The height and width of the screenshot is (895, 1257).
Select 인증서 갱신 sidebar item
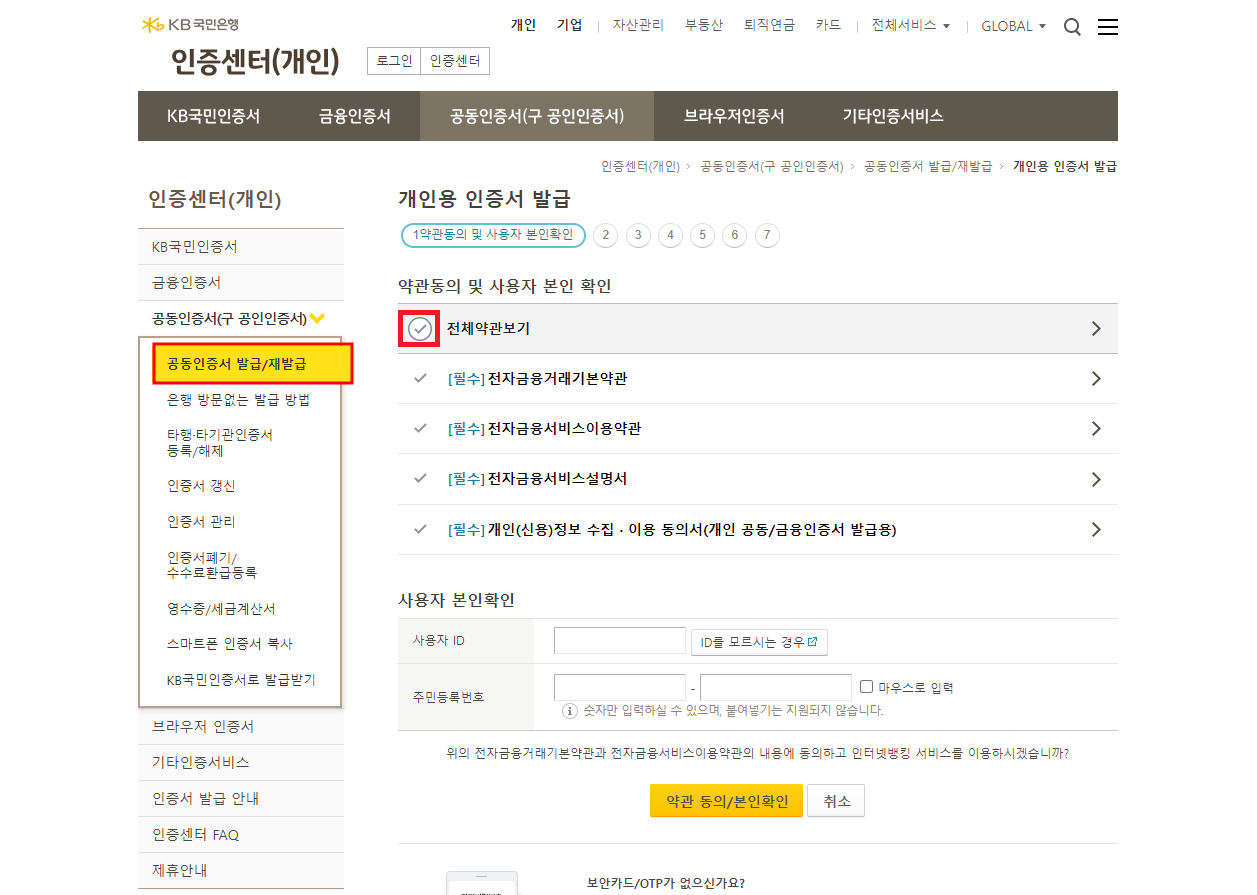click(x=202, y=486)
